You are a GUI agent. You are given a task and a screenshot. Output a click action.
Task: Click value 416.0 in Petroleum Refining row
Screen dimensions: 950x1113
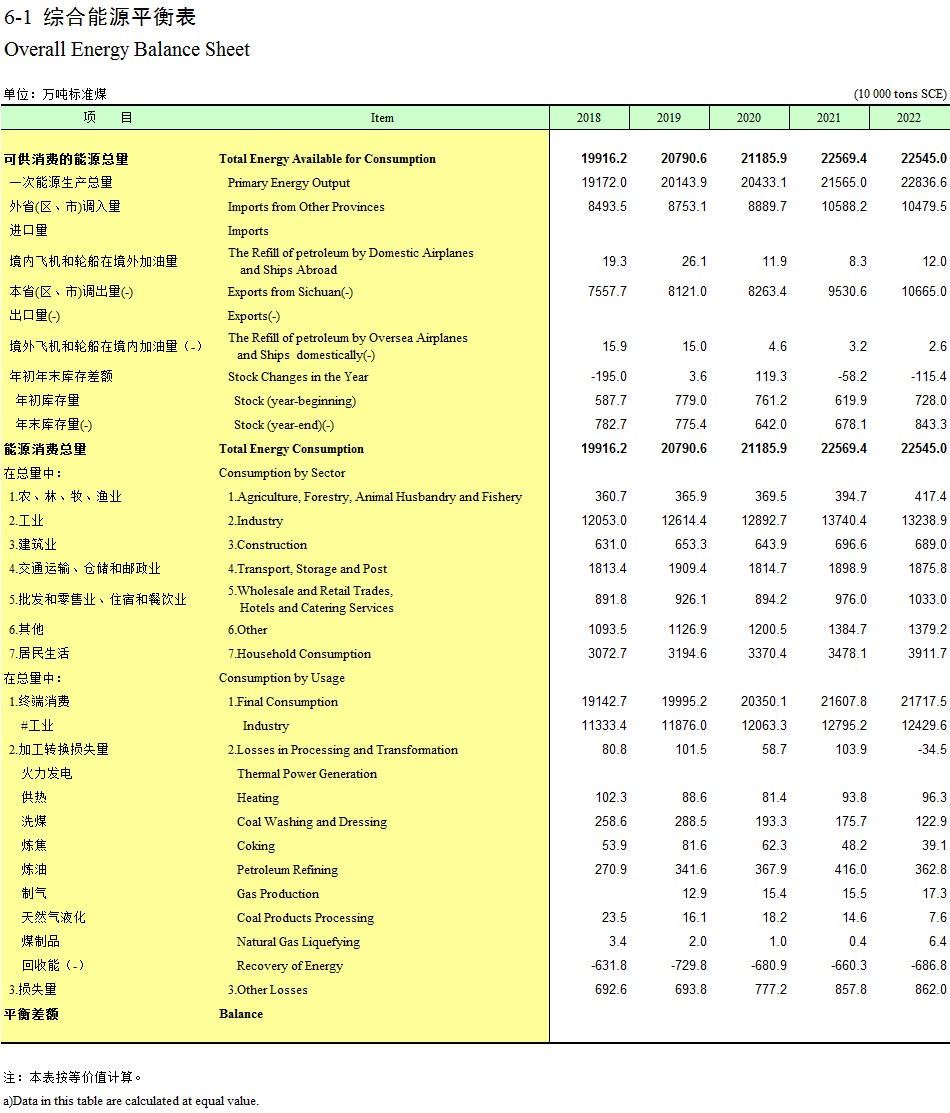tap(851, 870)
